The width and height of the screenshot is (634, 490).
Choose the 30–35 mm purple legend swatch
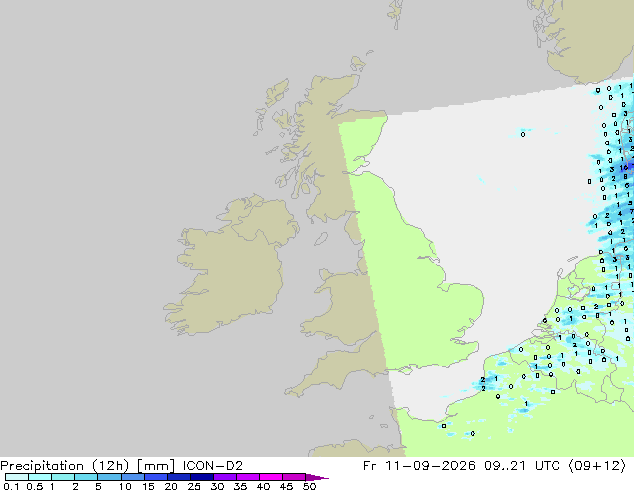click(225, 477)
